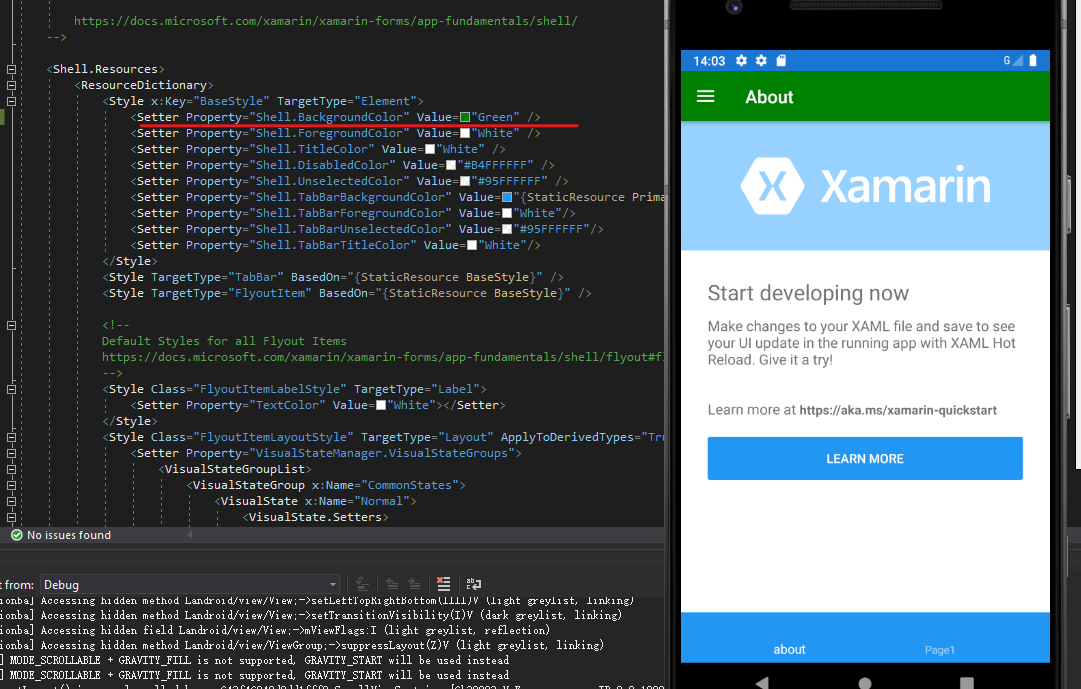The height and width of the screenshot is (689, 1081).
Task: Click the White swatch for the TextColor setter
Action: point(381,405)
